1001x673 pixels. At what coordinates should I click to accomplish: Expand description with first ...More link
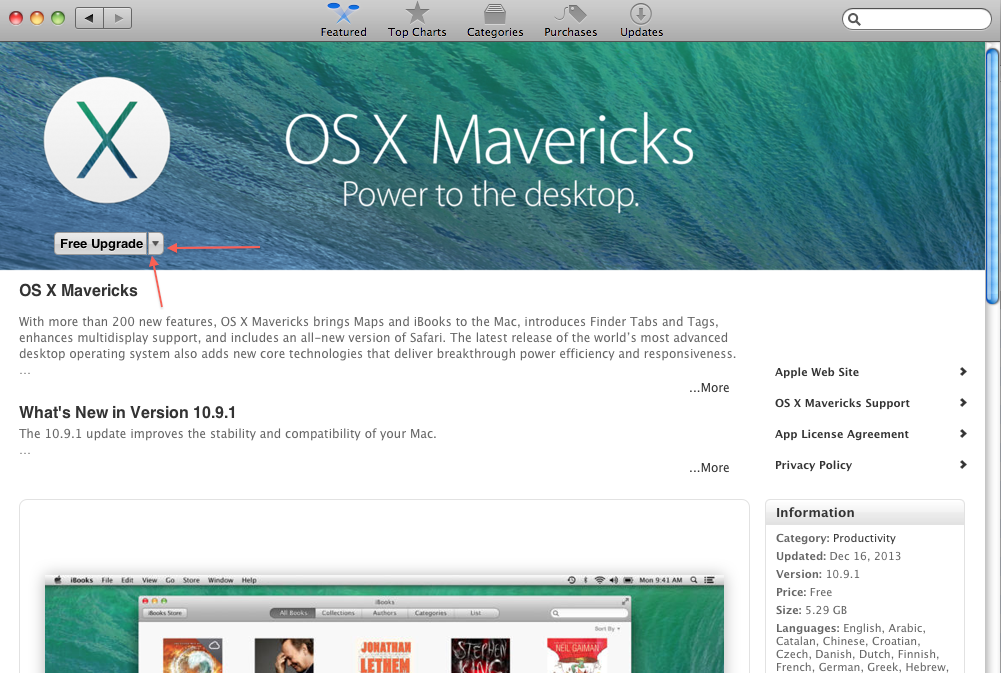pos(709,388)
